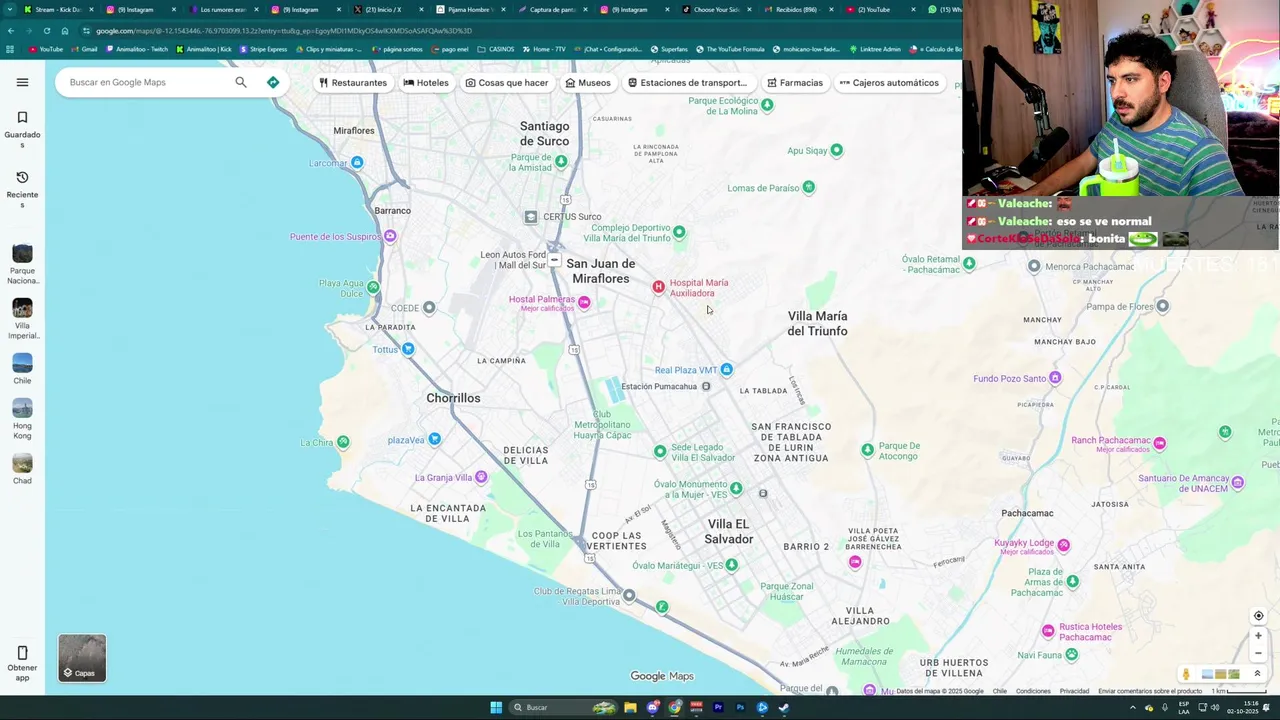Click the browser address bar URL

[x=284, y=31]
